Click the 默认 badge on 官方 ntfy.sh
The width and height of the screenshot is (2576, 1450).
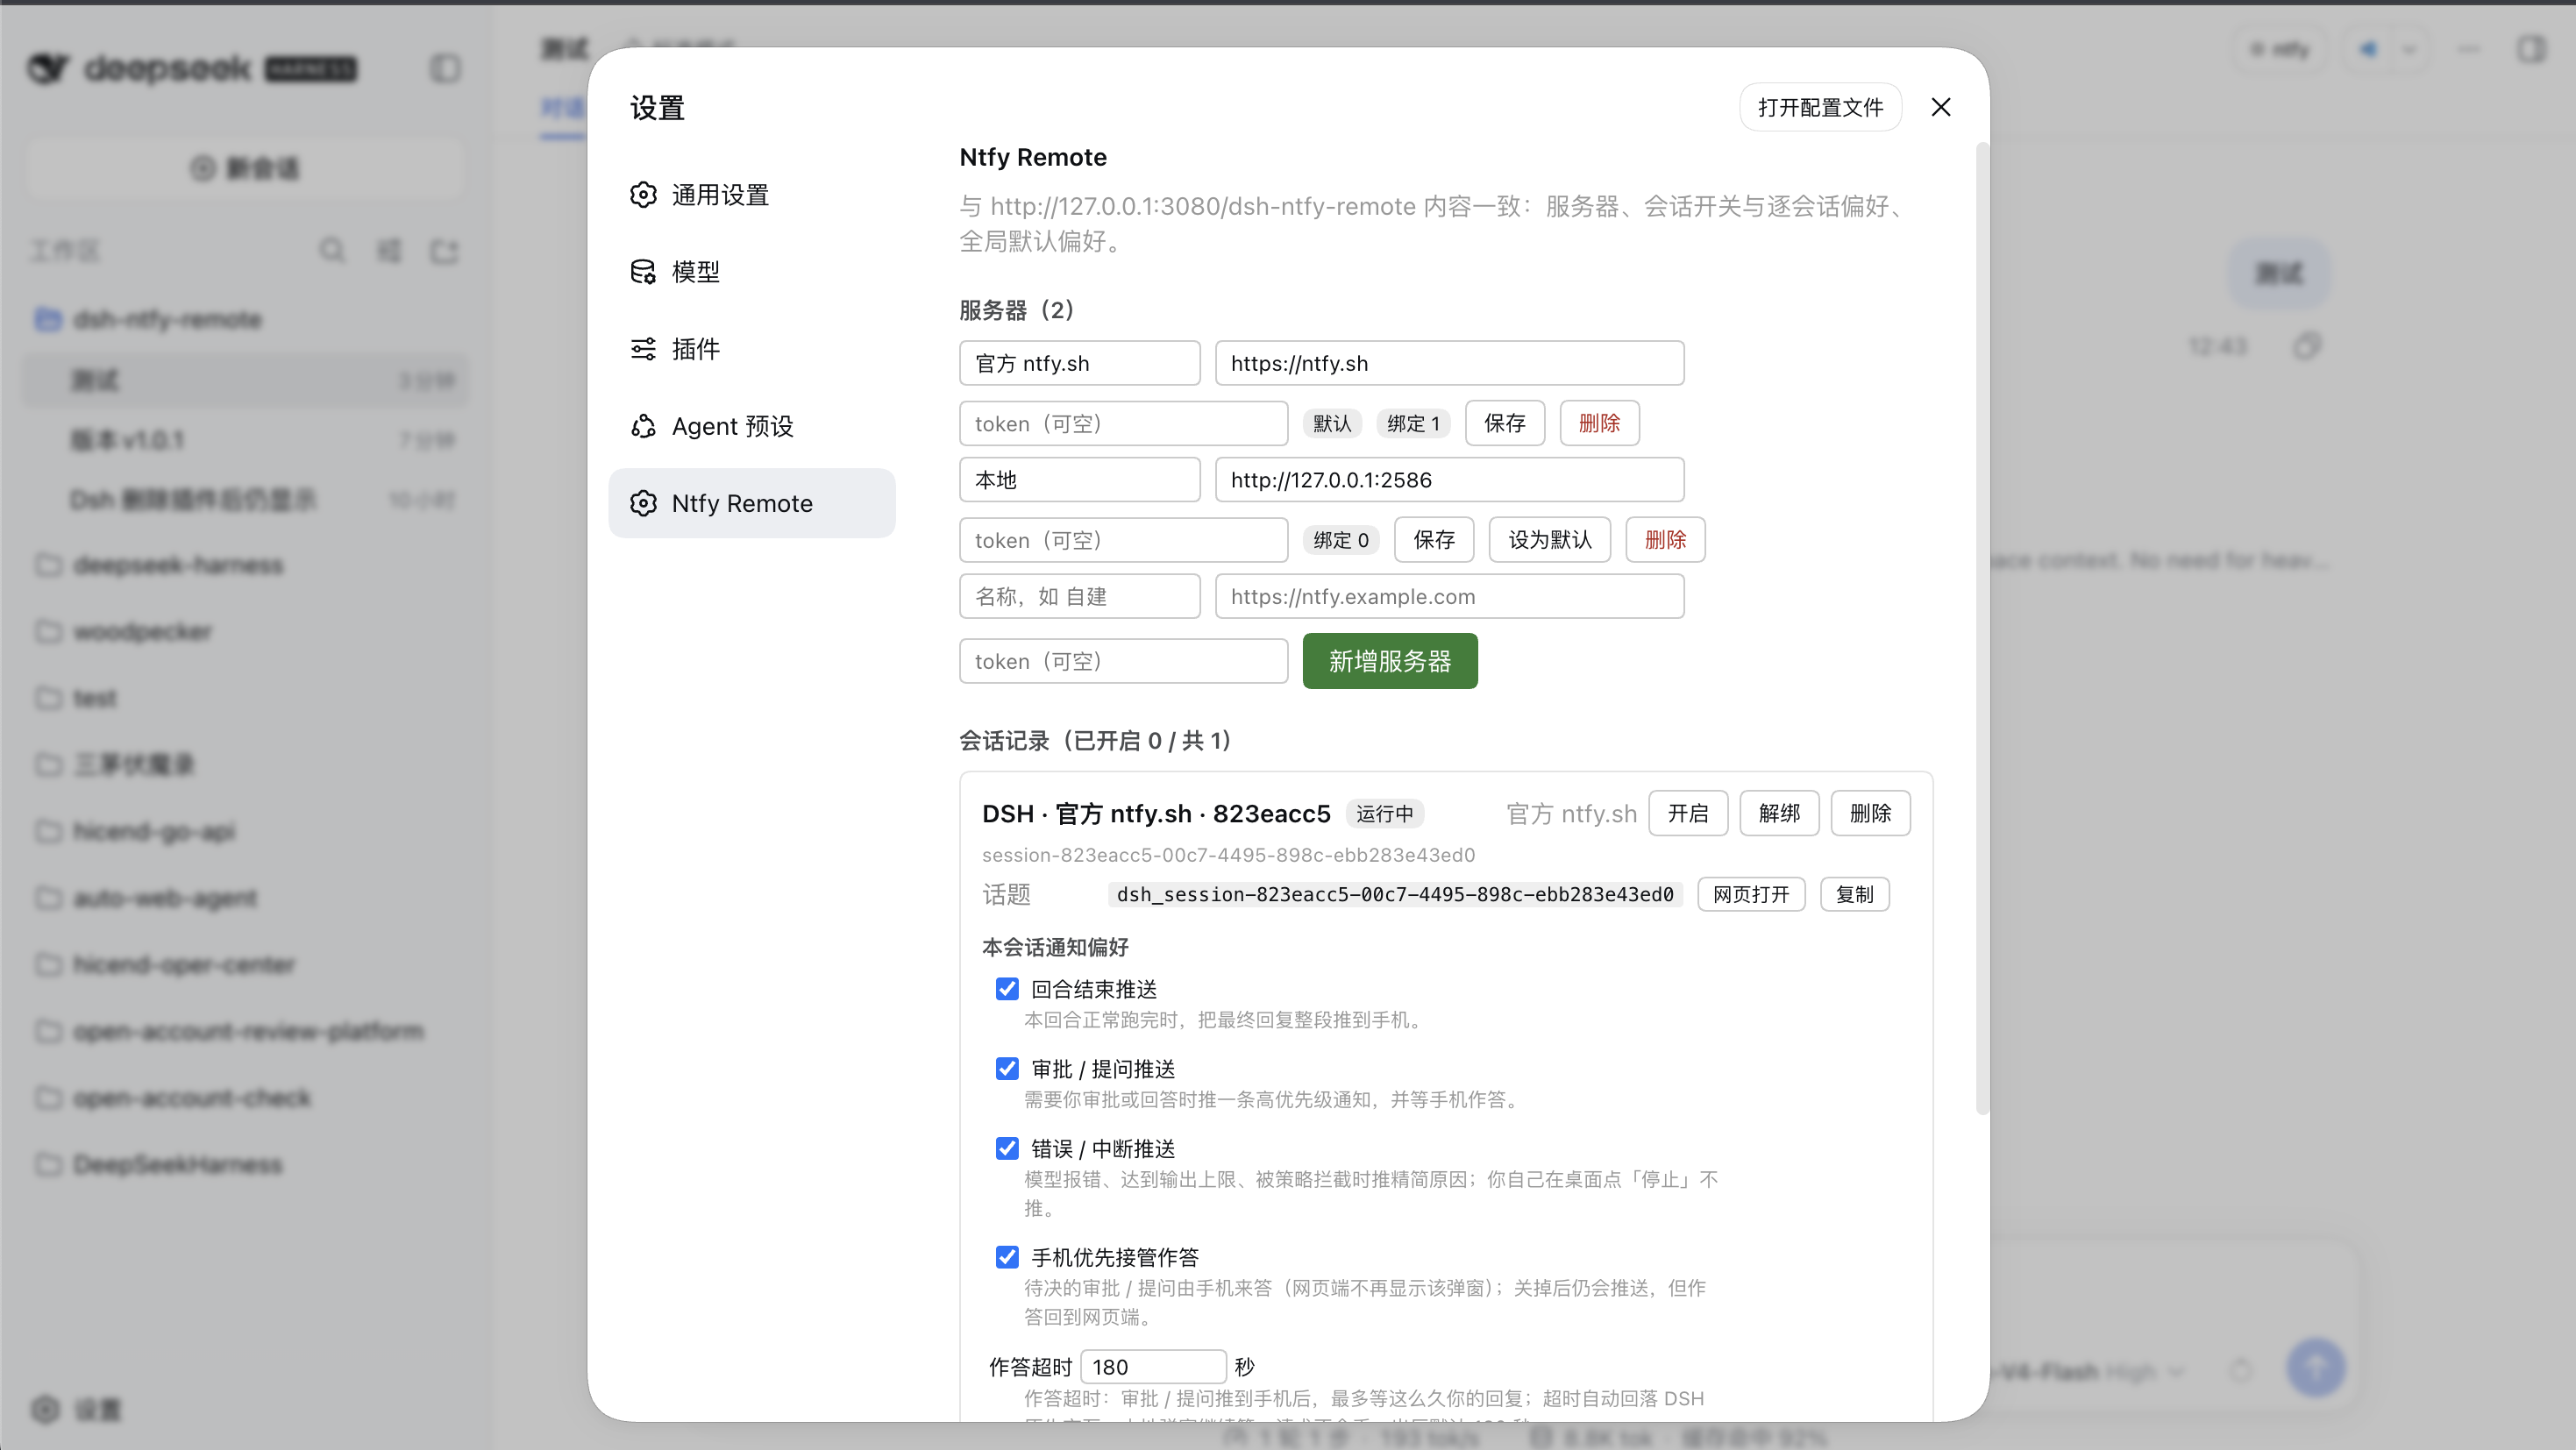pos(1332,423)
